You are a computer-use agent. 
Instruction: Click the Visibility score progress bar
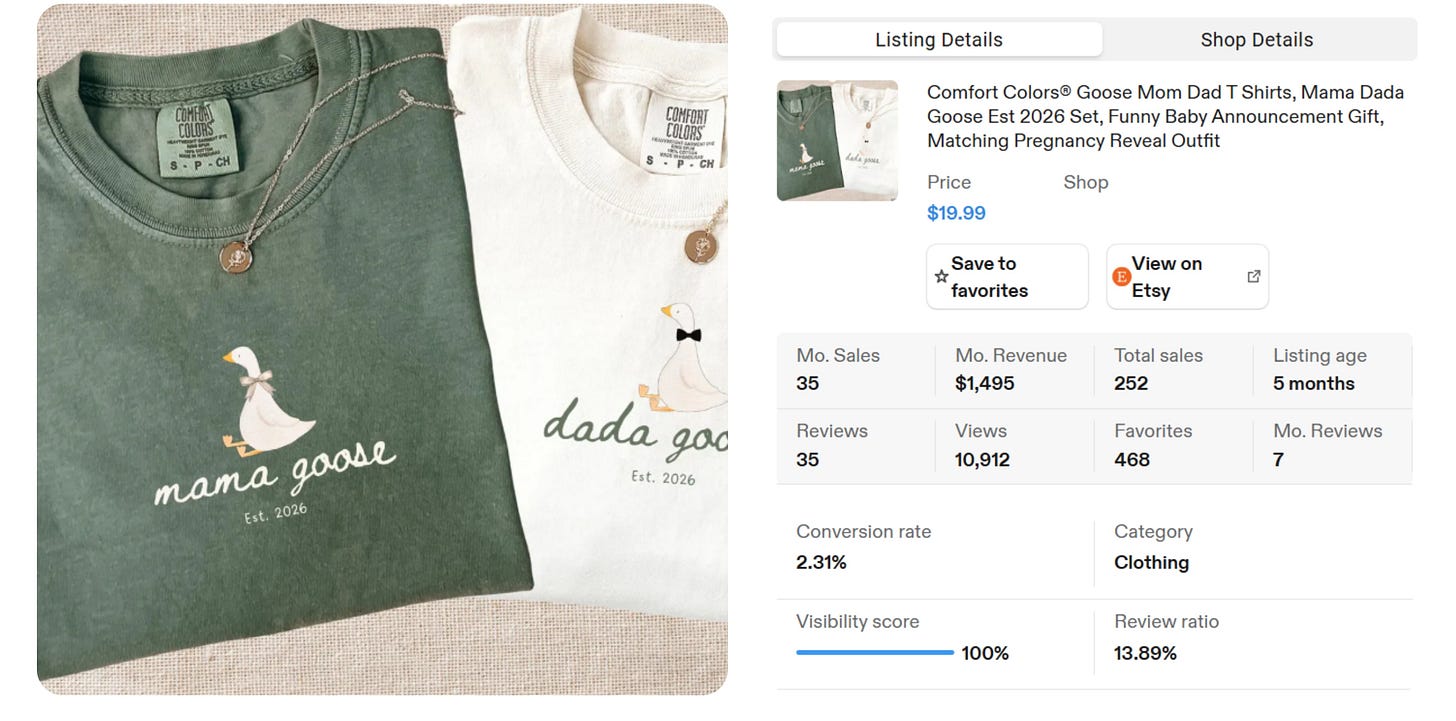click(x=875, y=653)
